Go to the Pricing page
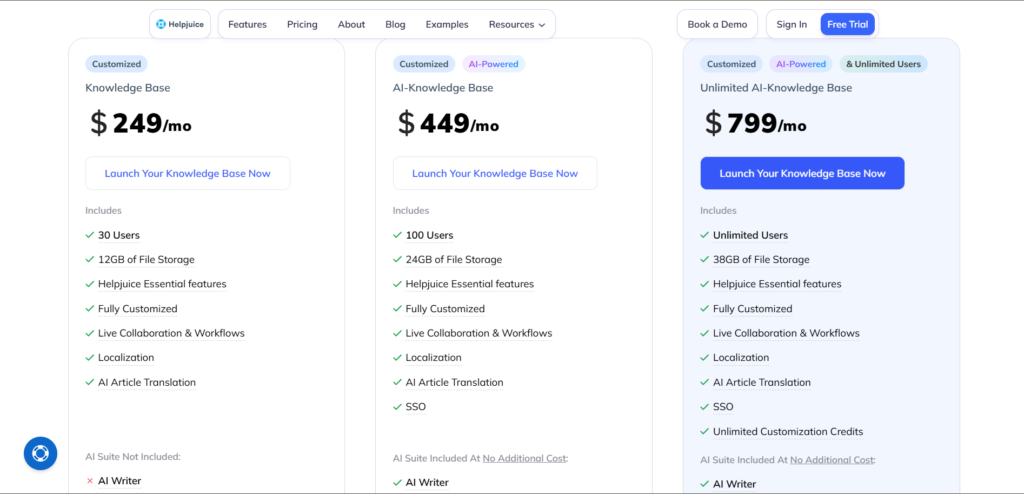Screen dimensions: 1024x494 (x=302, y=24)
